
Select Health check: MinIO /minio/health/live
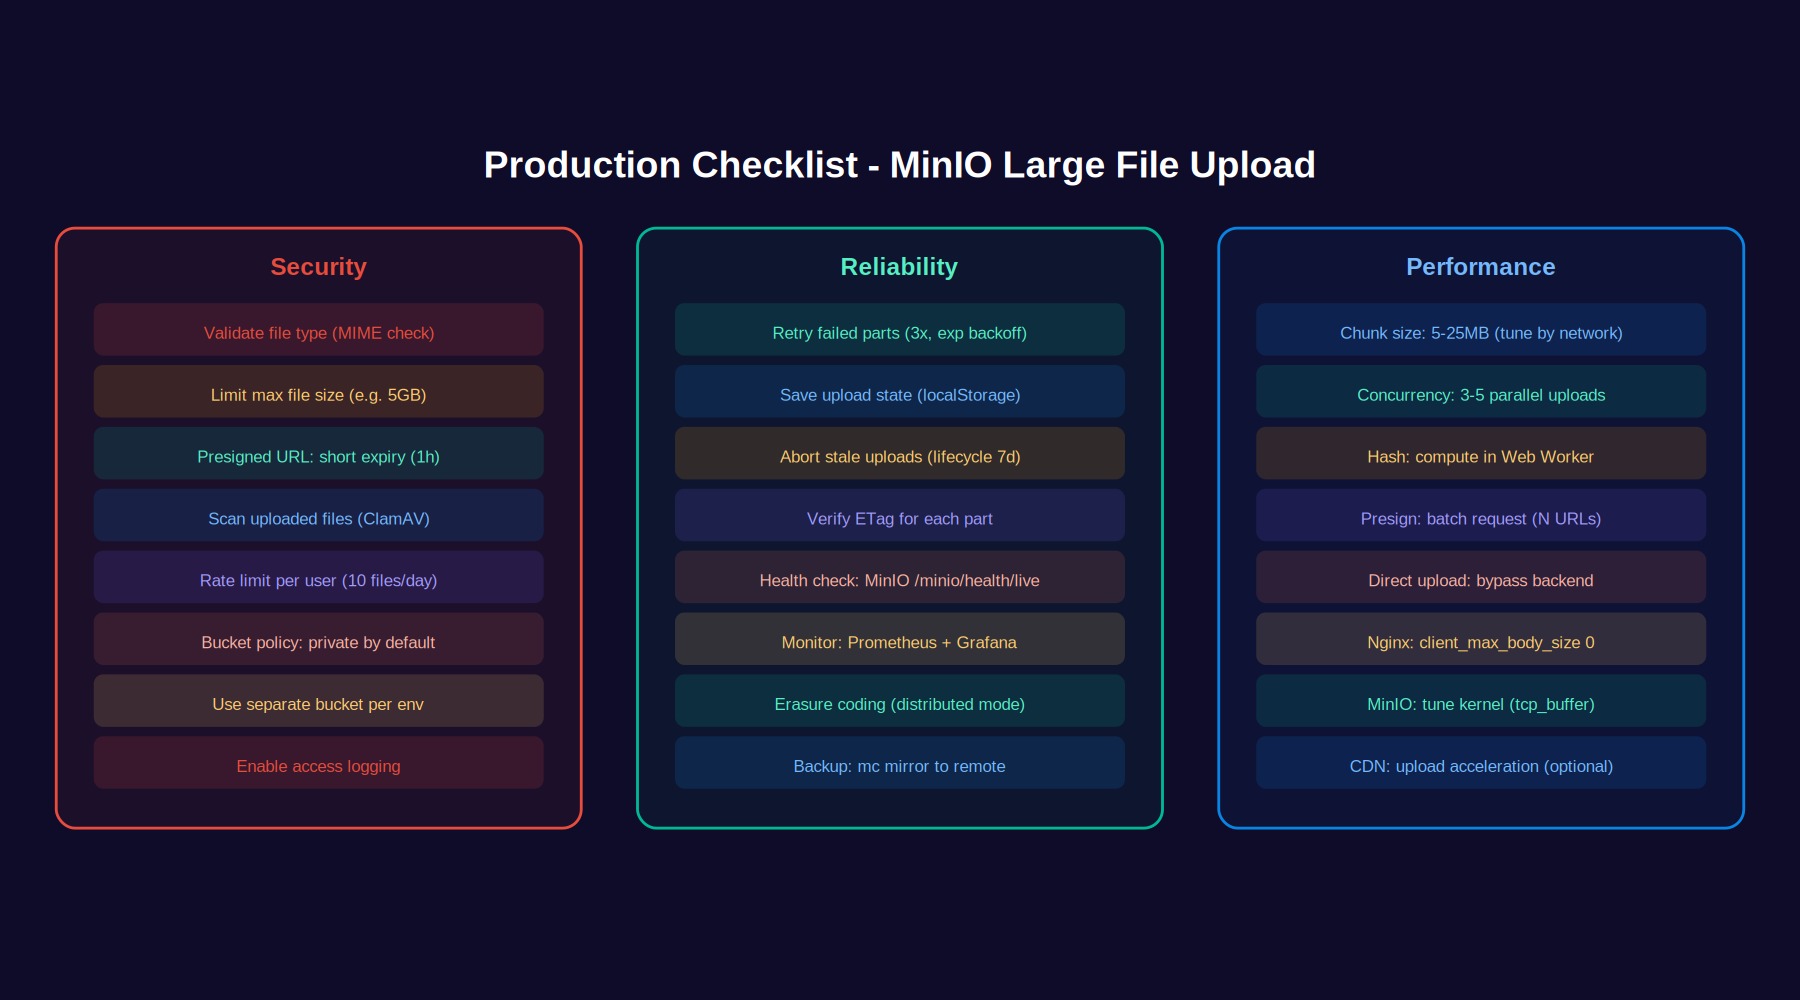point(899,578)
